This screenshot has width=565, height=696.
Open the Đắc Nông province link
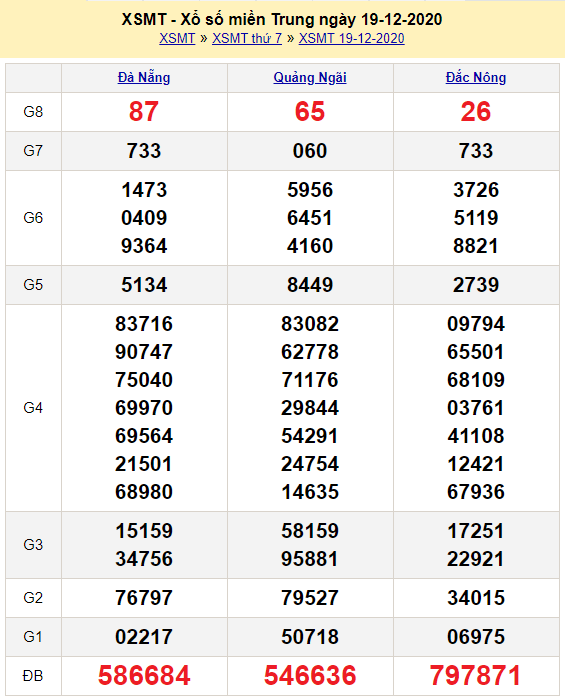tap(476, 78)
